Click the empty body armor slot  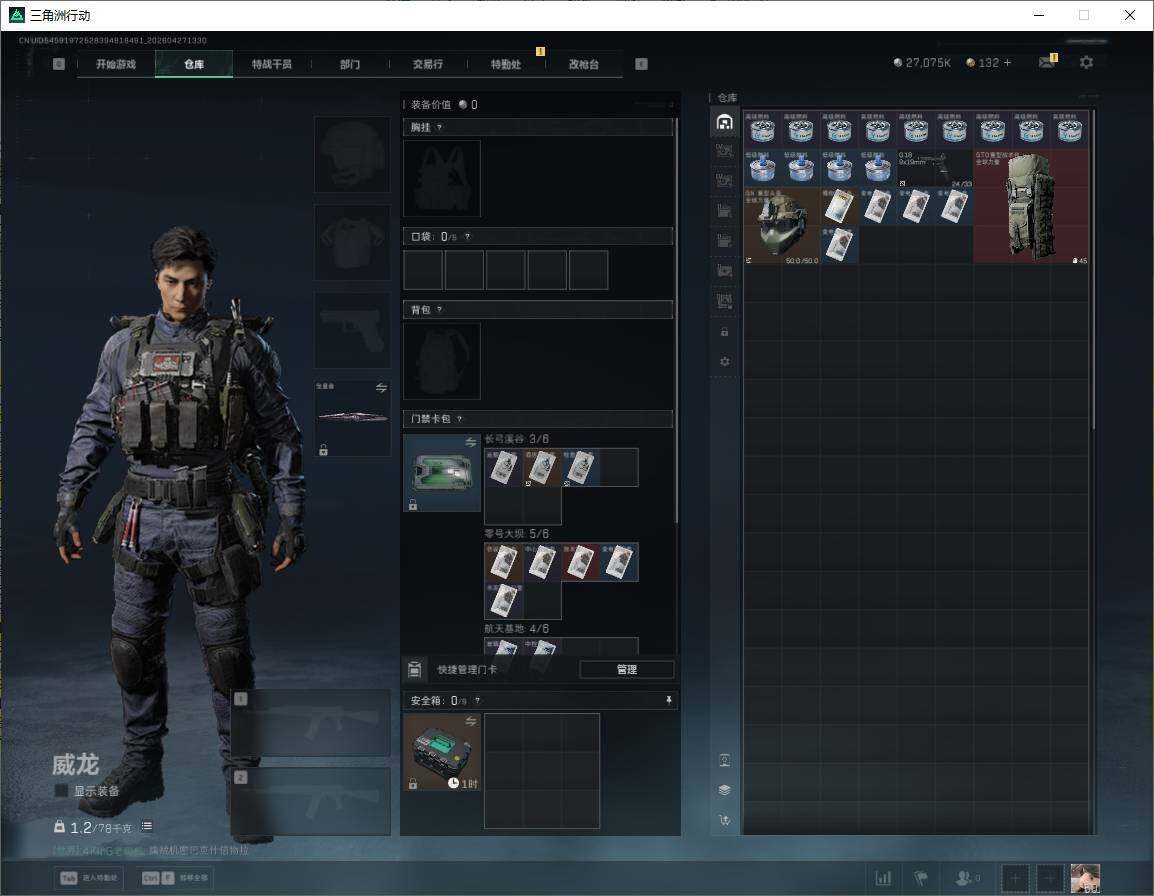(x=353, y=242)
